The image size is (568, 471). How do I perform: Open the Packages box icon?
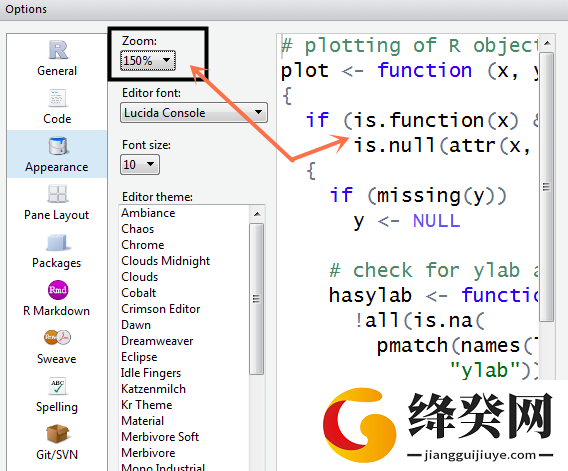(57, 242)
